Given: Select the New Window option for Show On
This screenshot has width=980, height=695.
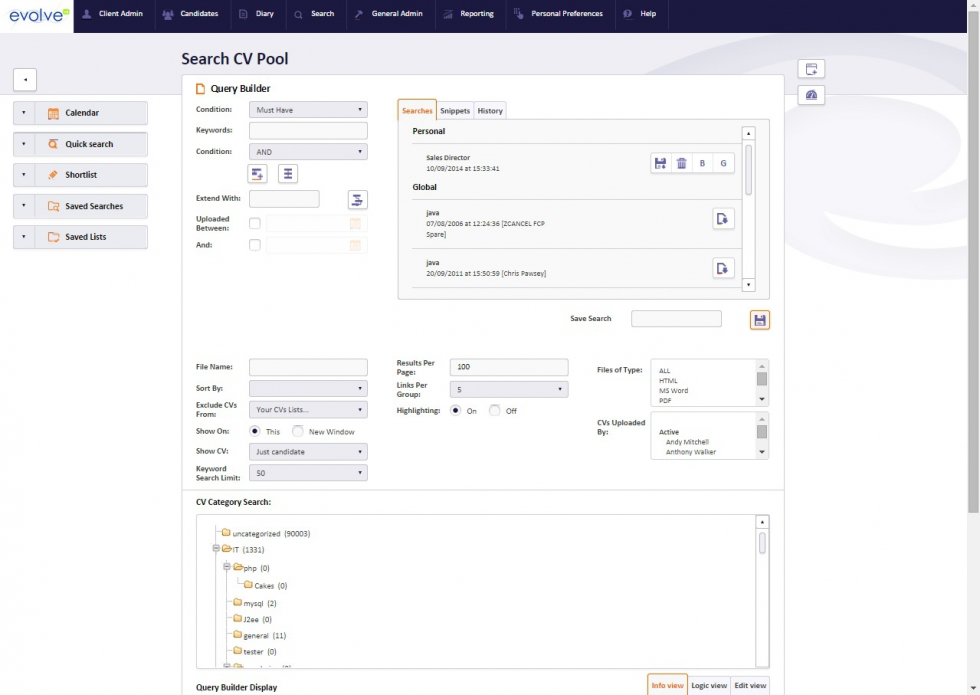Looking at the screenshot, I should tap(295, 431).
